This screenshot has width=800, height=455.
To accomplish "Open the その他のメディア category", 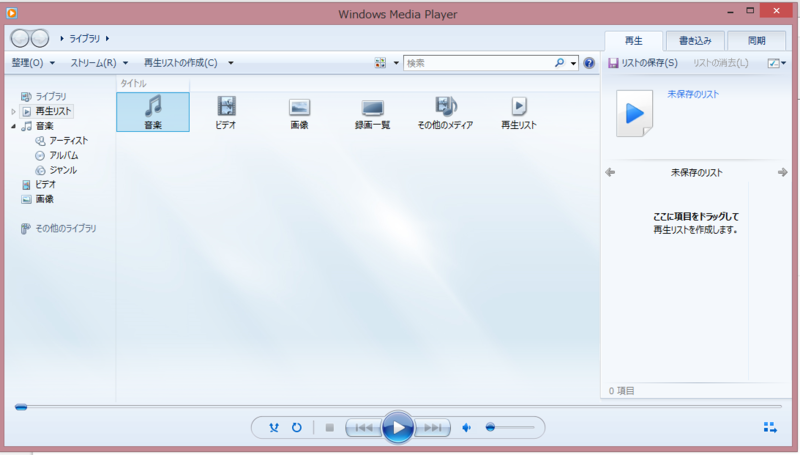I will (x=445, y=113).
